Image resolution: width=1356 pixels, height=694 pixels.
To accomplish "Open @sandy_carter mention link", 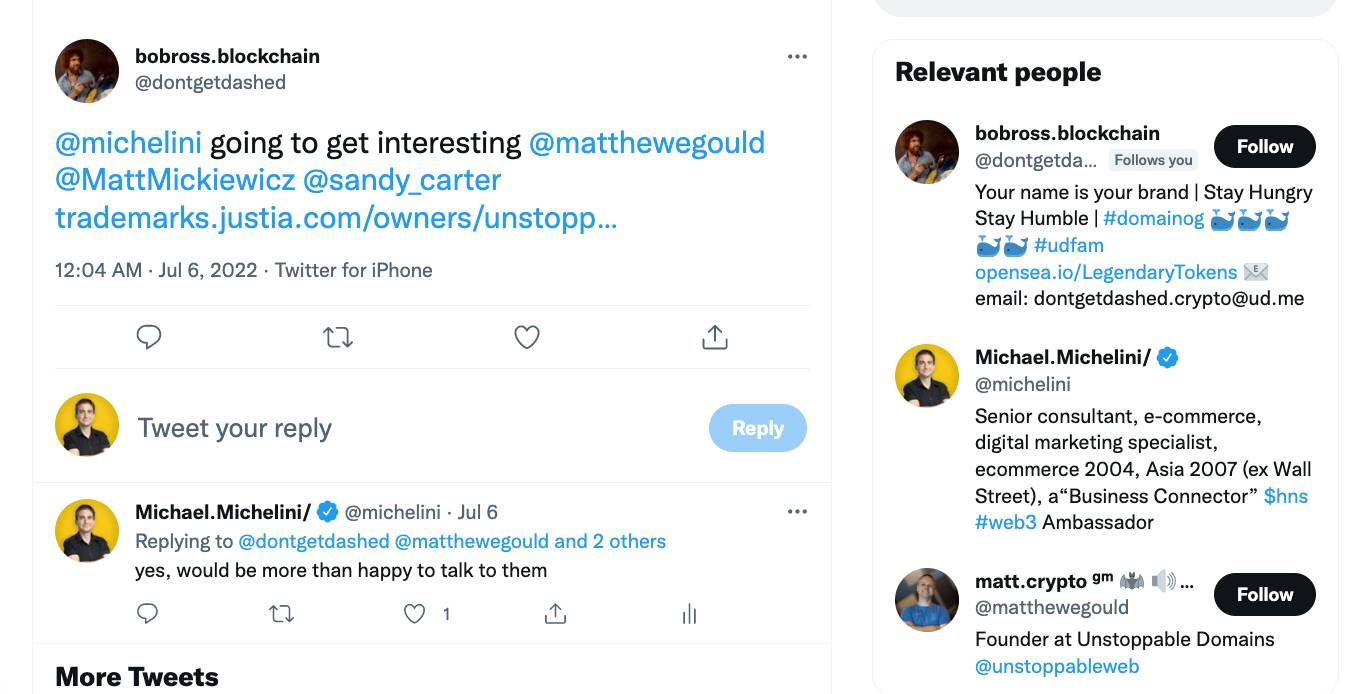I will [x=402, y=180].
